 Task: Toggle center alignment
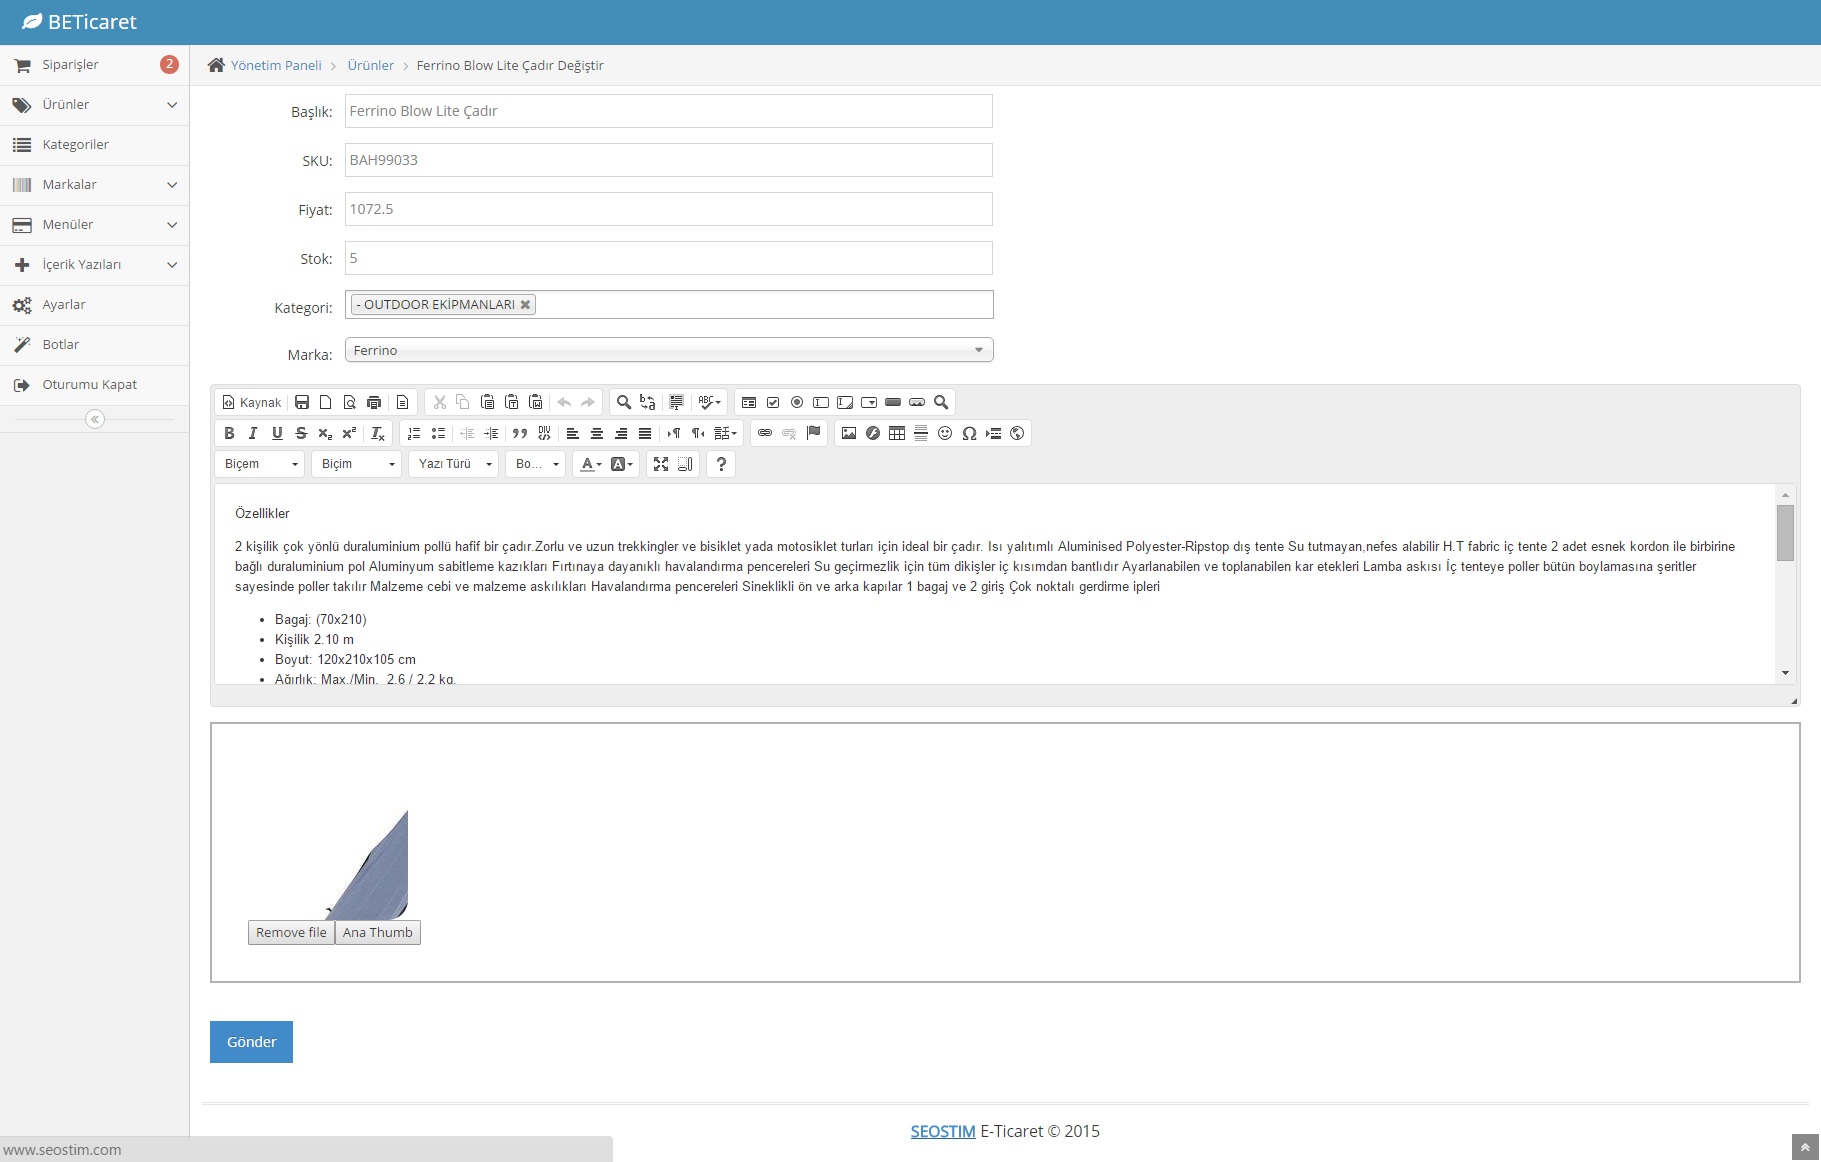pos(597,433)
